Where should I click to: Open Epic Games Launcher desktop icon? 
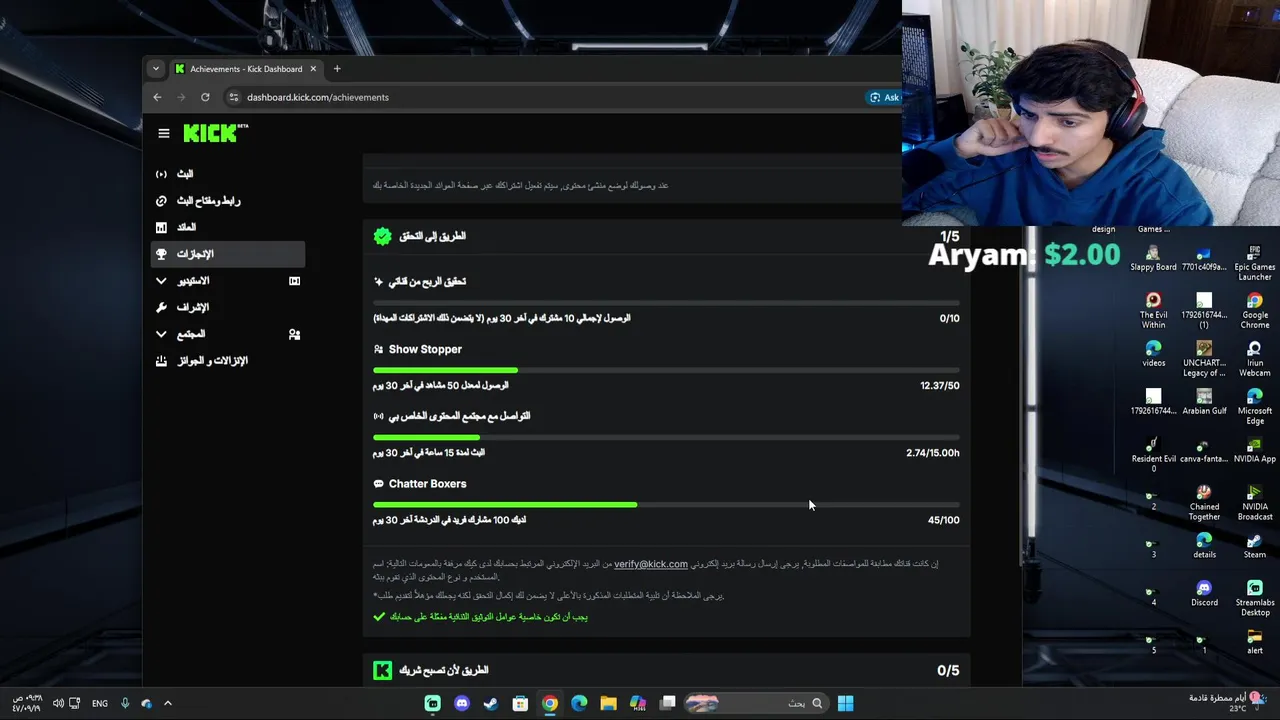click(1255, 262)
